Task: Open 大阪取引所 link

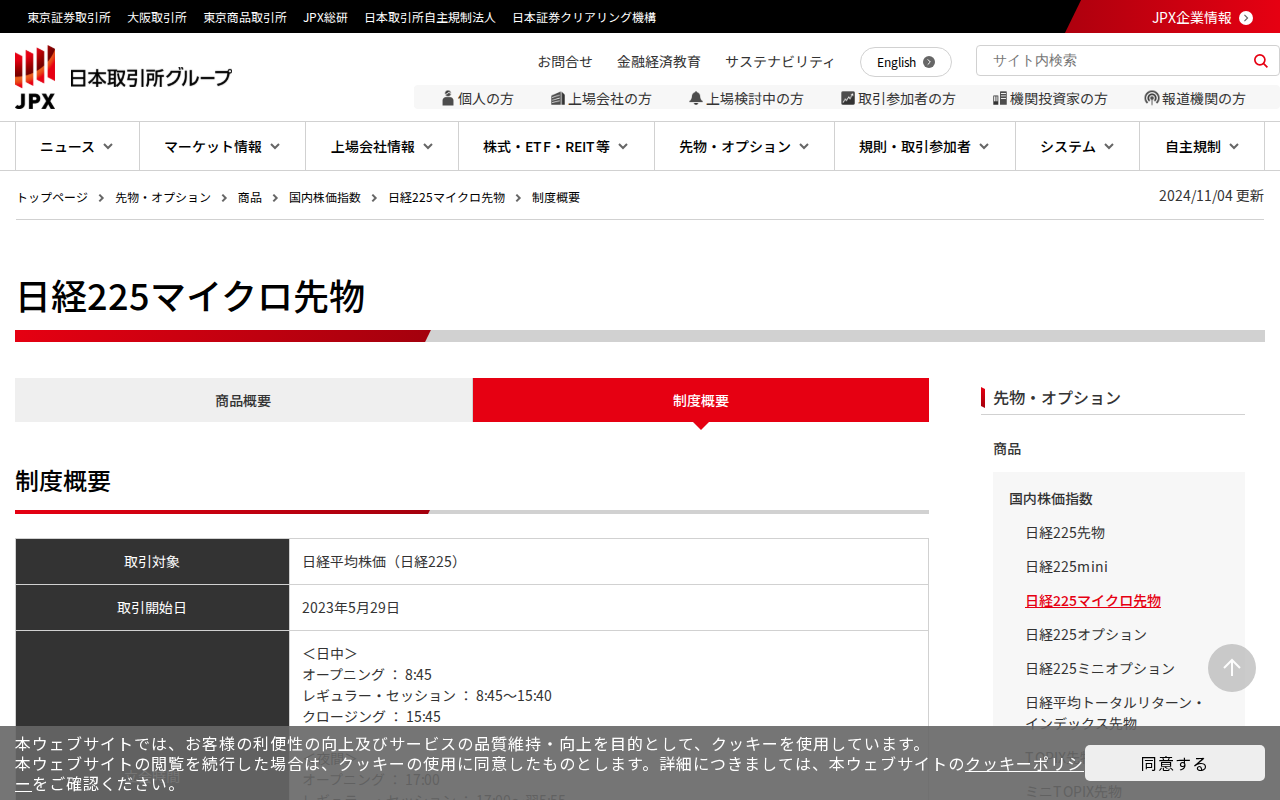Action: coord(157,17)
